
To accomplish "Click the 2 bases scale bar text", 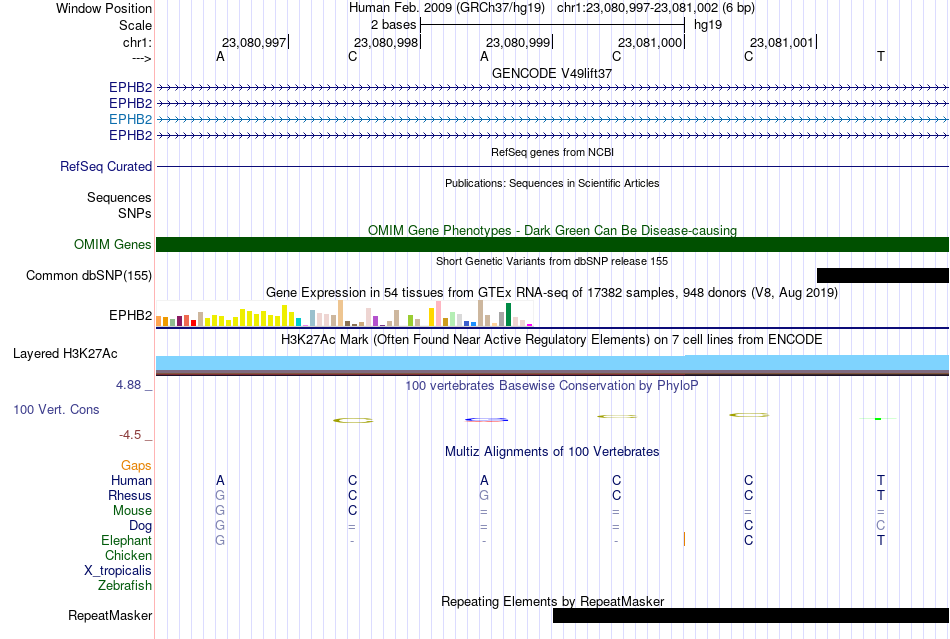I will (x=394, y=25).
